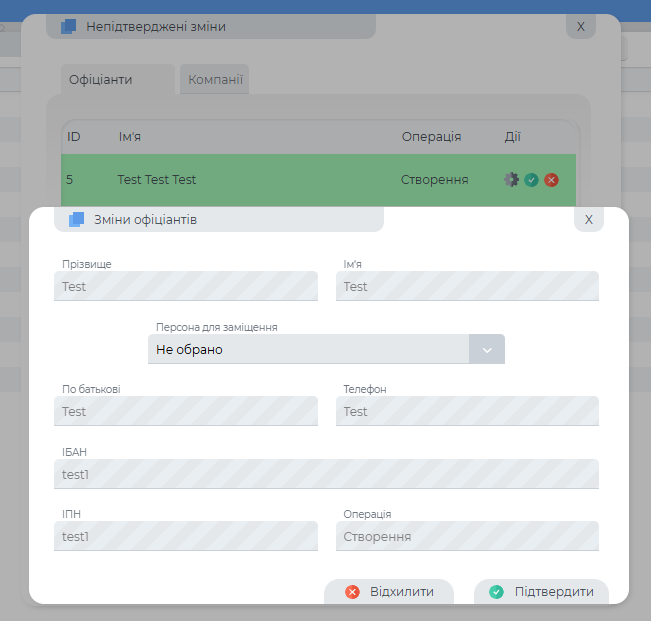The height and width of the screenshot is (621, 651).
Task: Click the Непідтверджені зміни window icon
Action: point(69,27)
